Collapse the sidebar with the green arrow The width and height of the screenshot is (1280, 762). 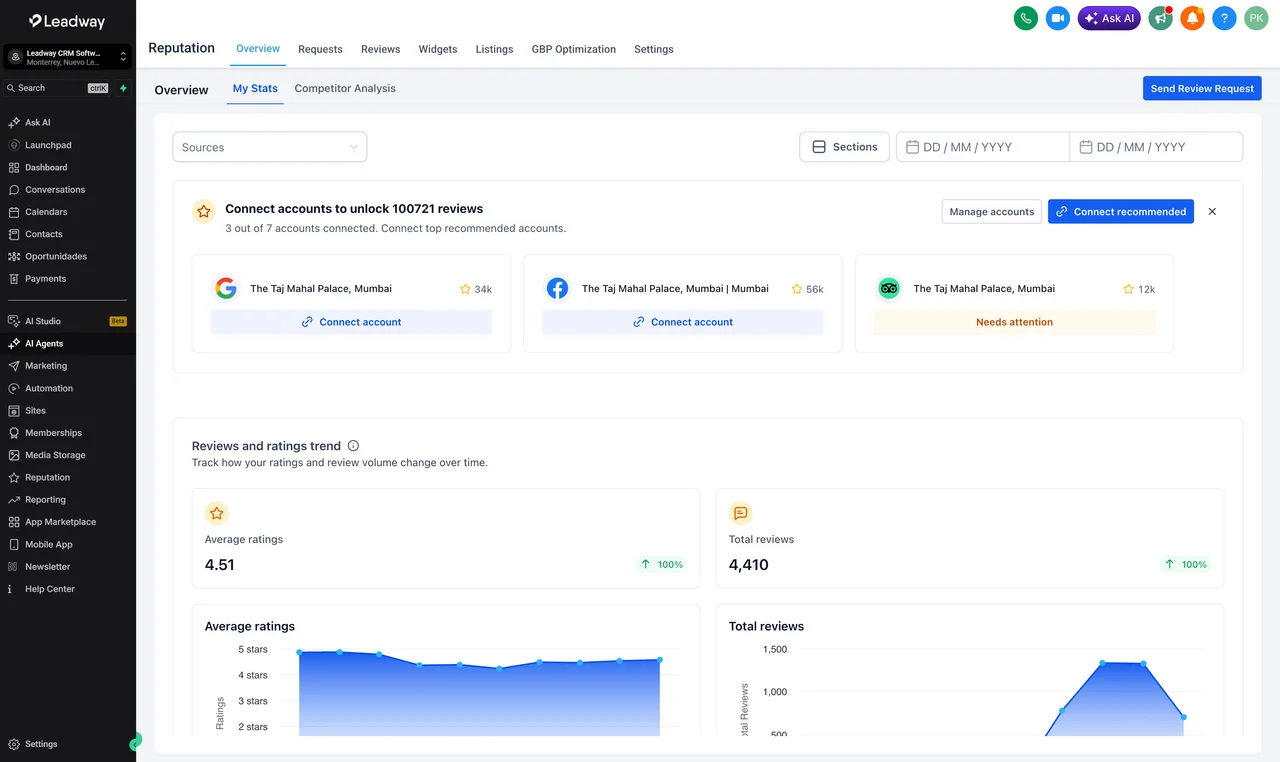click(x=135, y=742)
